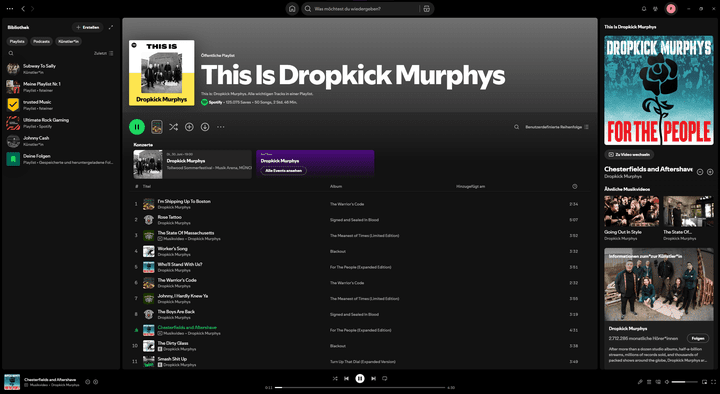Open the large Dropkick Murphys playlist cover

(162, 73)
